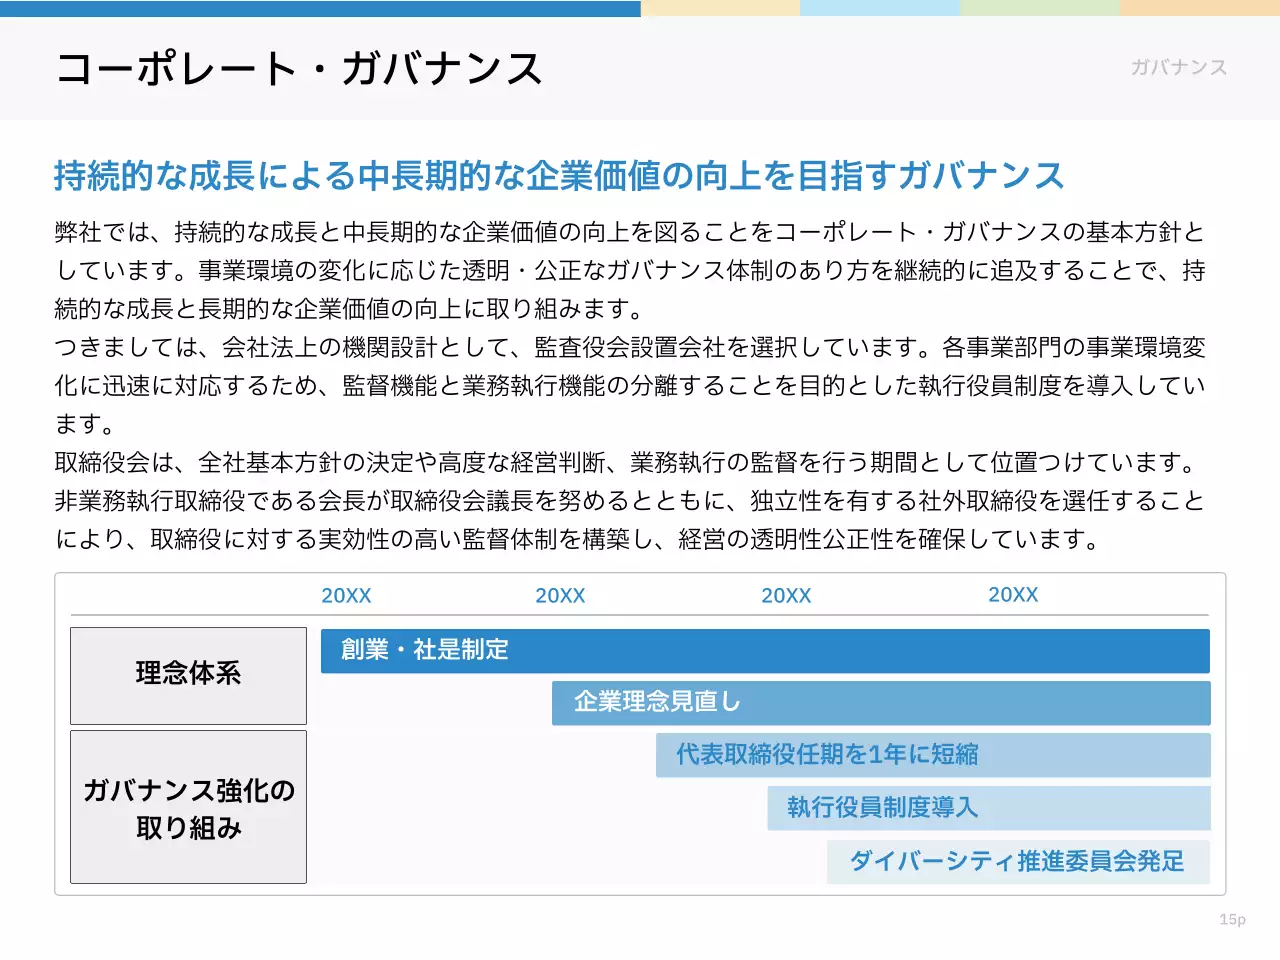Click the blue heading about 持続的な成長
1280x960 pixels.
click(559, 173)
